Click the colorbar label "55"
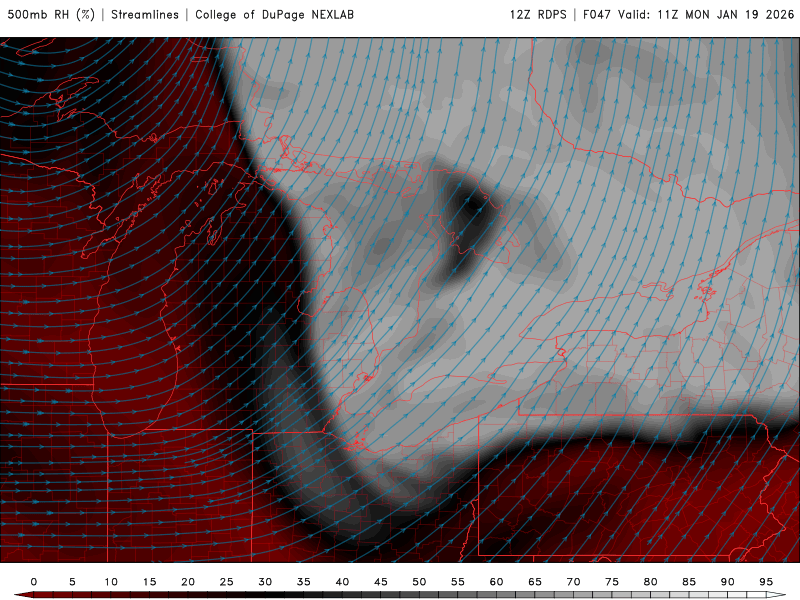Image resolution: width=800 pixels, height=600 pixels. point(458,582)
